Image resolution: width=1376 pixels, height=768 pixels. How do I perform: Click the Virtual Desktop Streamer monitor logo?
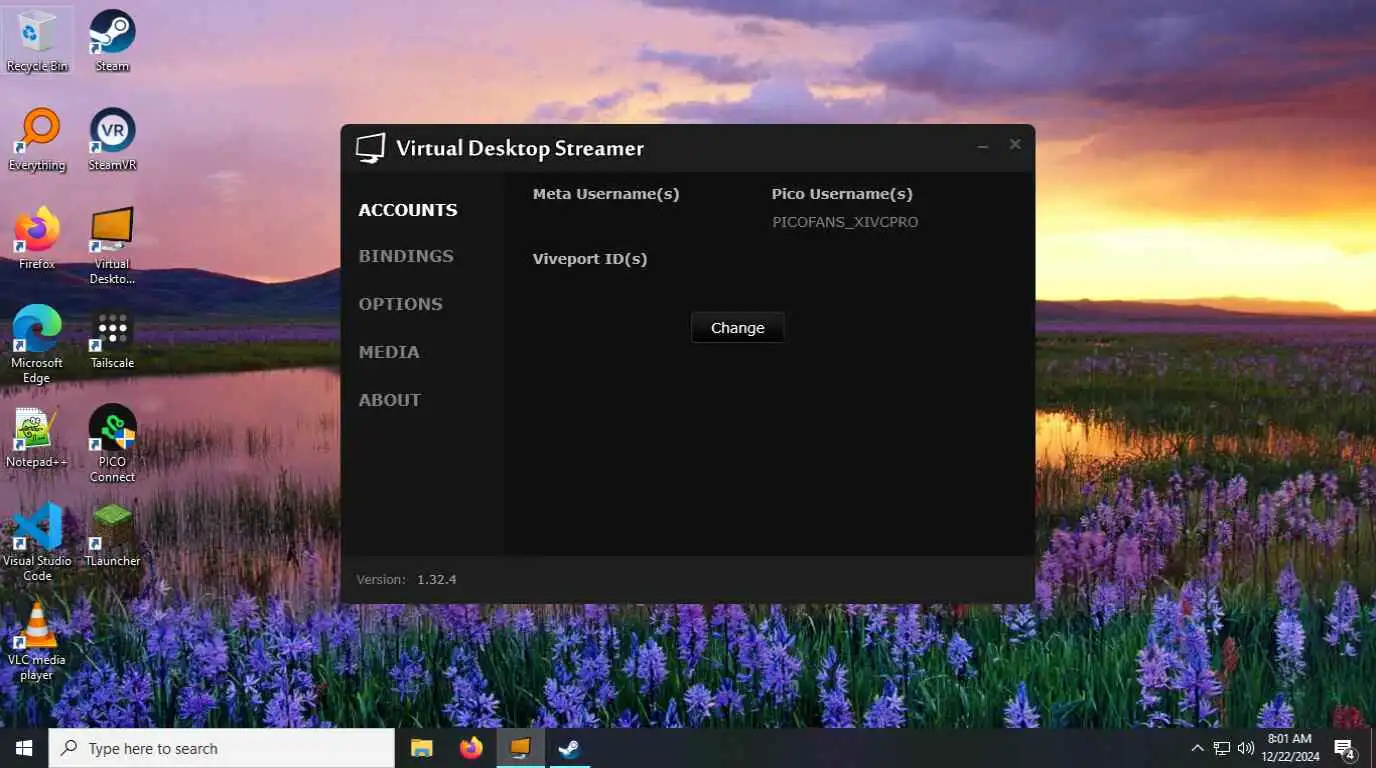[x=370, y=148]
